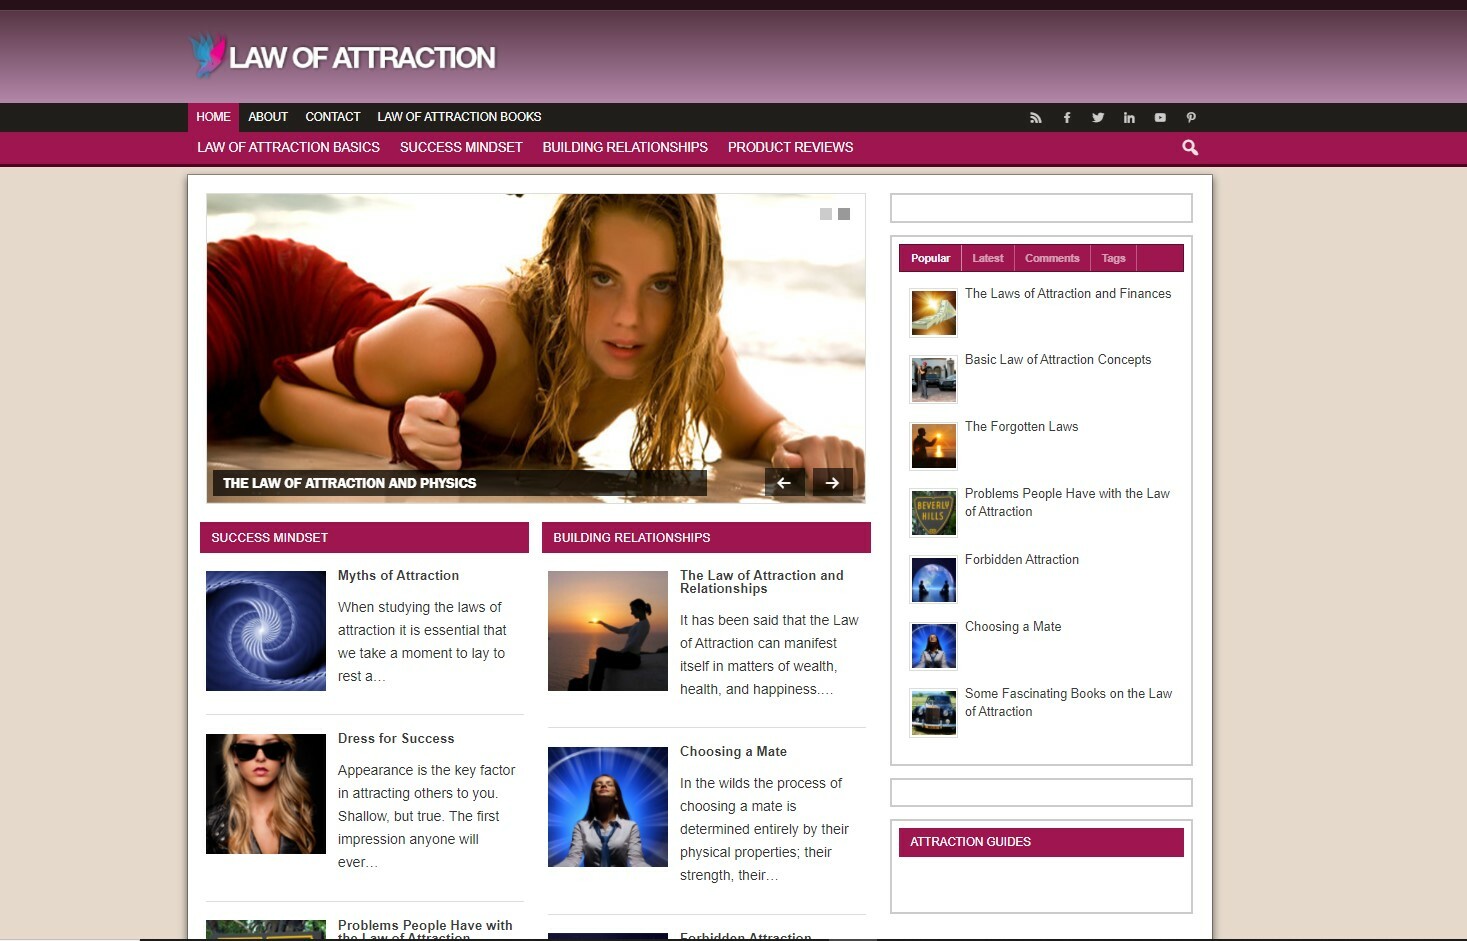Open The Forgotten Laws link
Screen dimensions: 1467x941
coord(1021,427)
